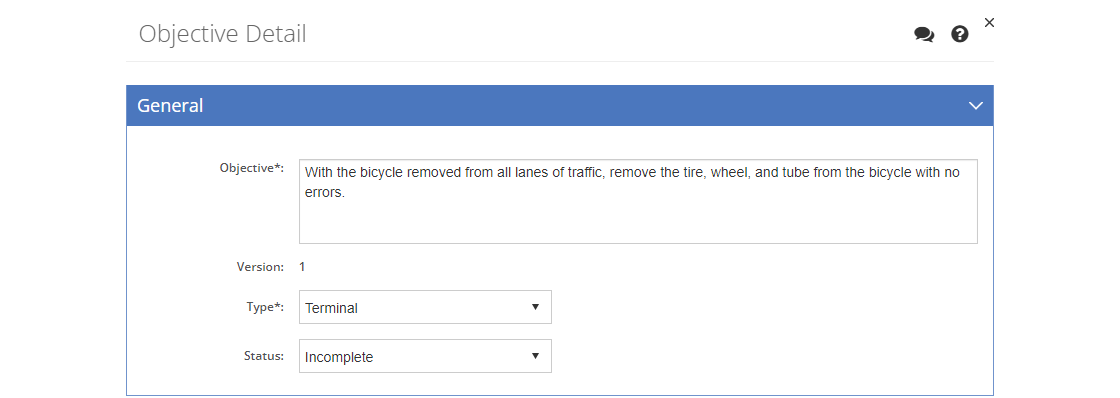Open help via the question mark icon

[960, 34]
